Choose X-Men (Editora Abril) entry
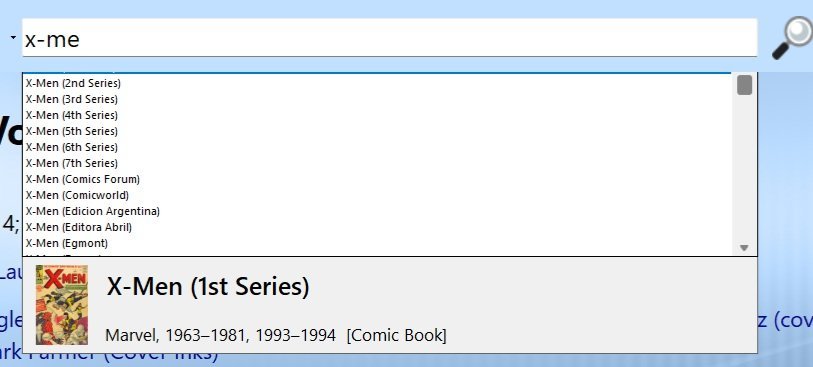The height and width of the screenshot is (367, 813). pos(377,227)
